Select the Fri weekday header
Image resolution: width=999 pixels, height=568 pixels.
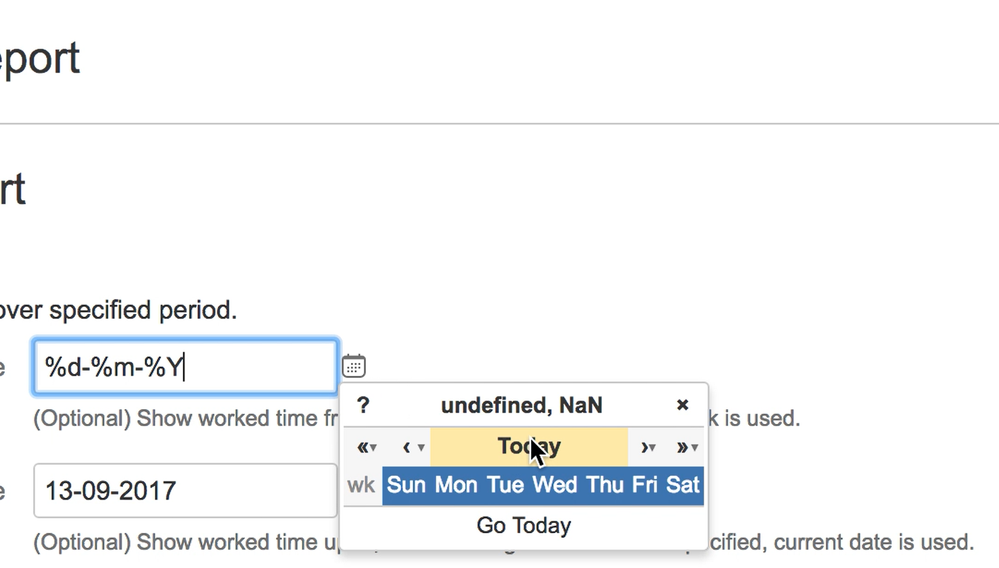coord(644,485)
